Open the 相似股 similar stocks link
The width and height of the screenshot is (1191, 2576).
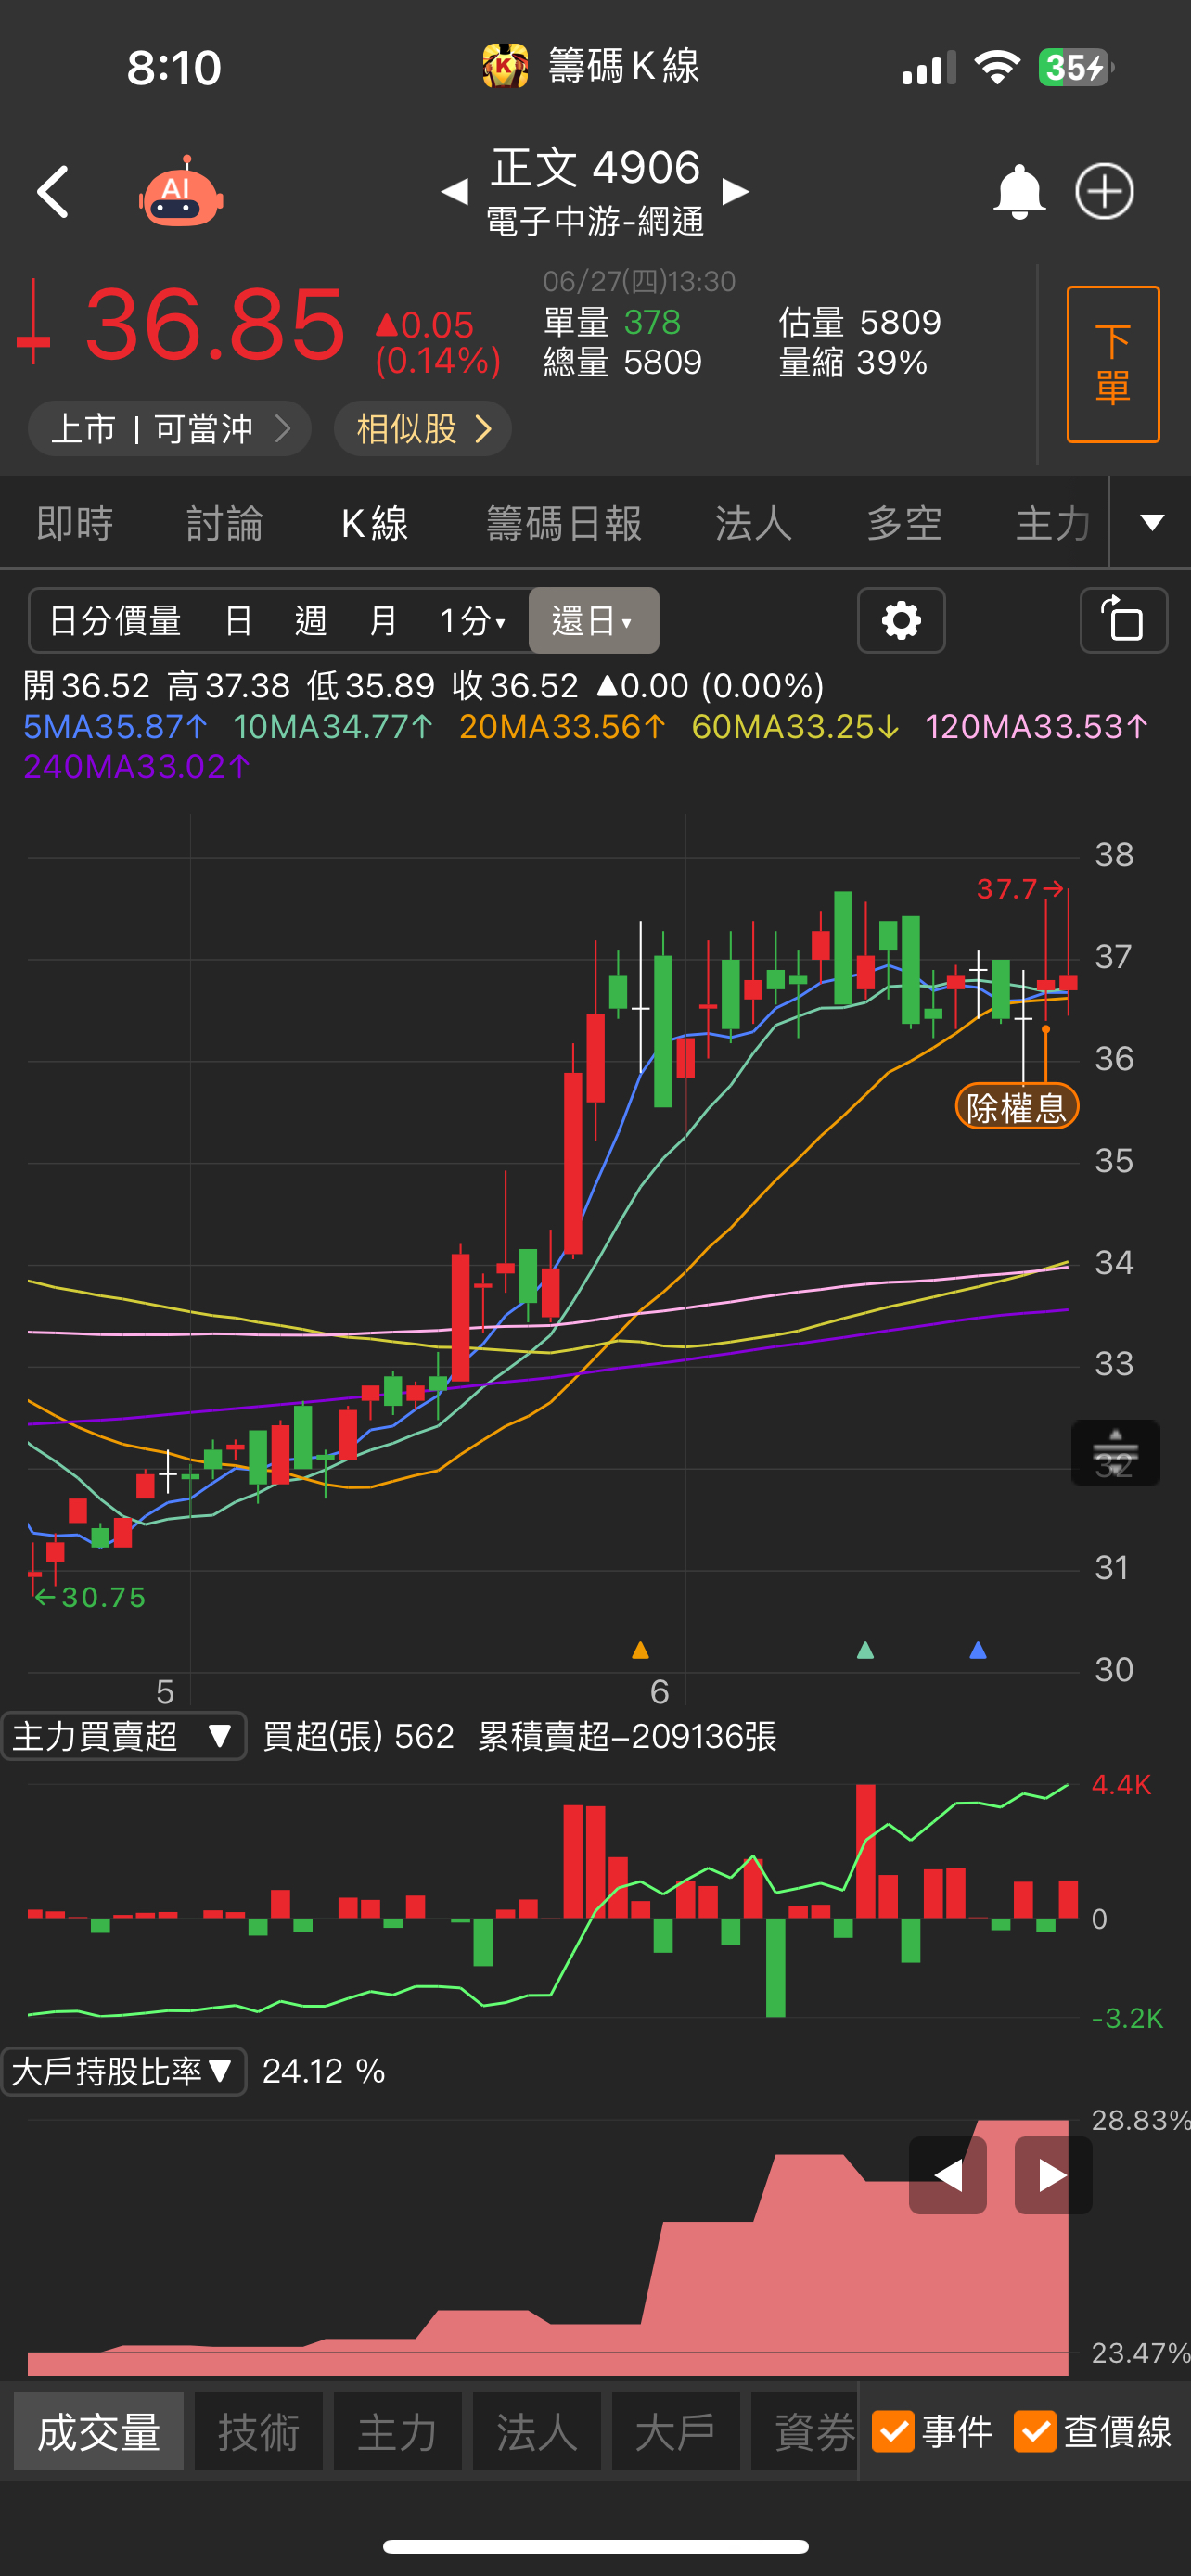423,429
